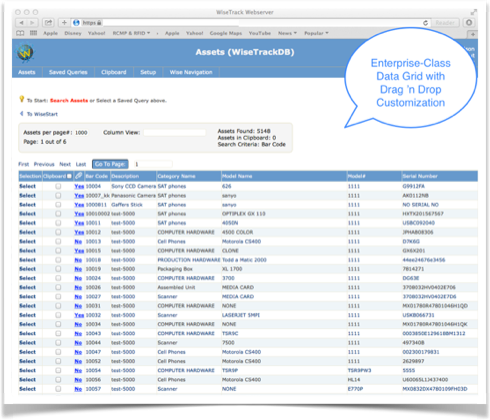Click the downloads icon in Safari toolbar
The width and height of the screenshot is (490, 420).
pyautogui.click(x=469, y=23)
